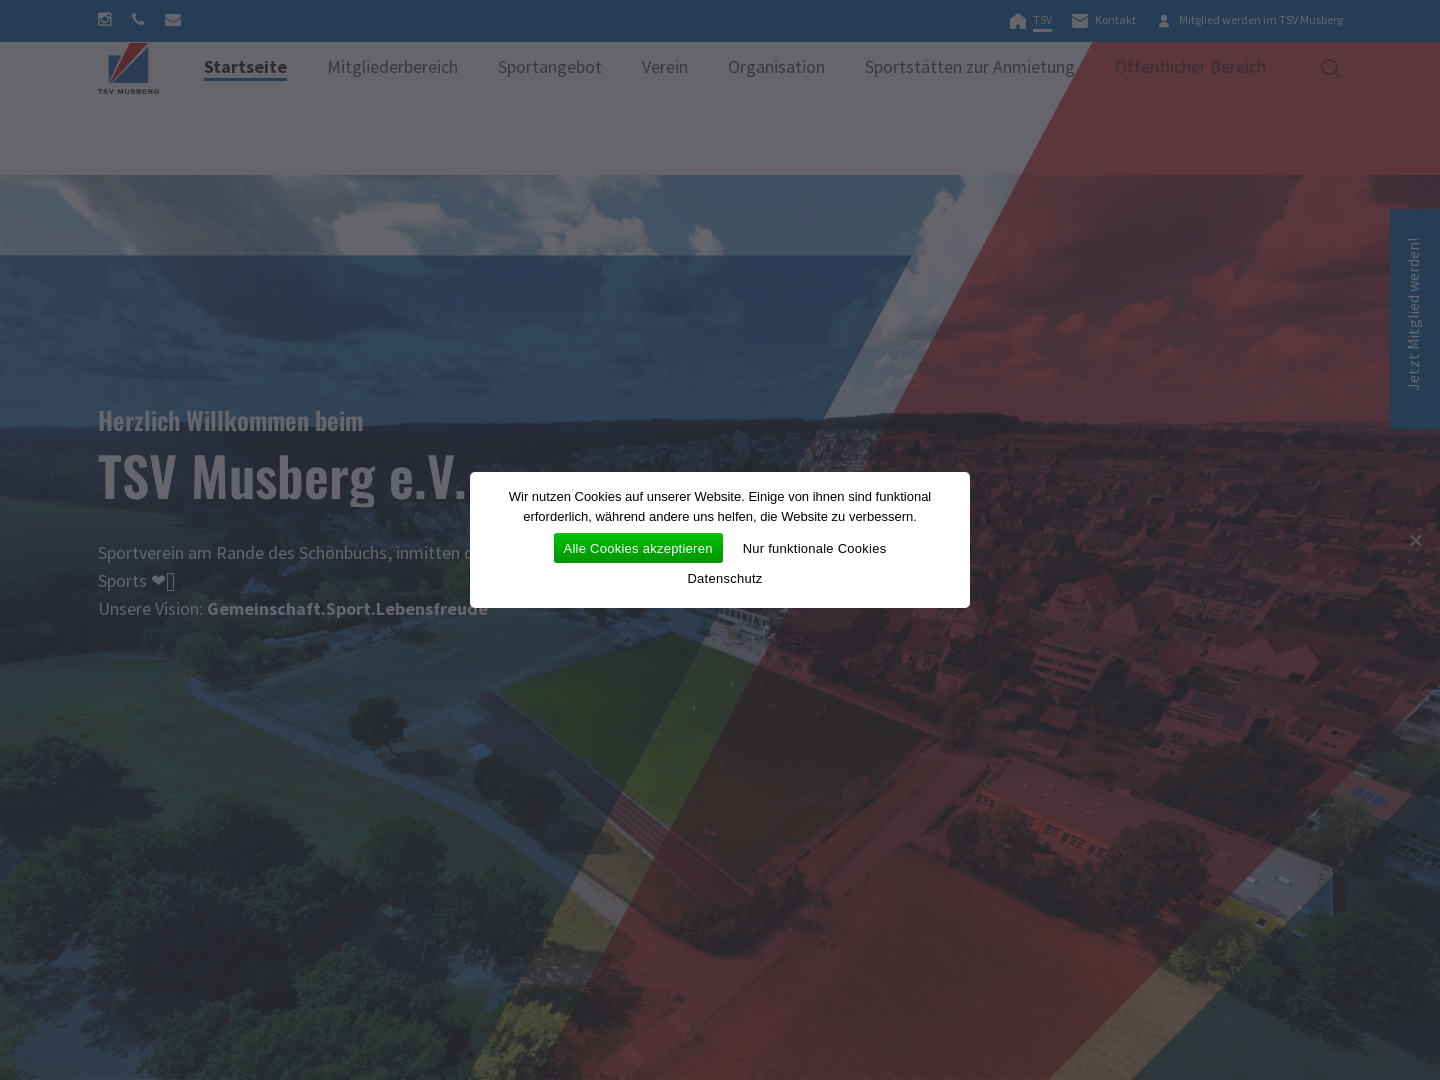Click the phone icon in top bar
This screenshot has height=1080, width=1440.
click(x=138, y=19)
